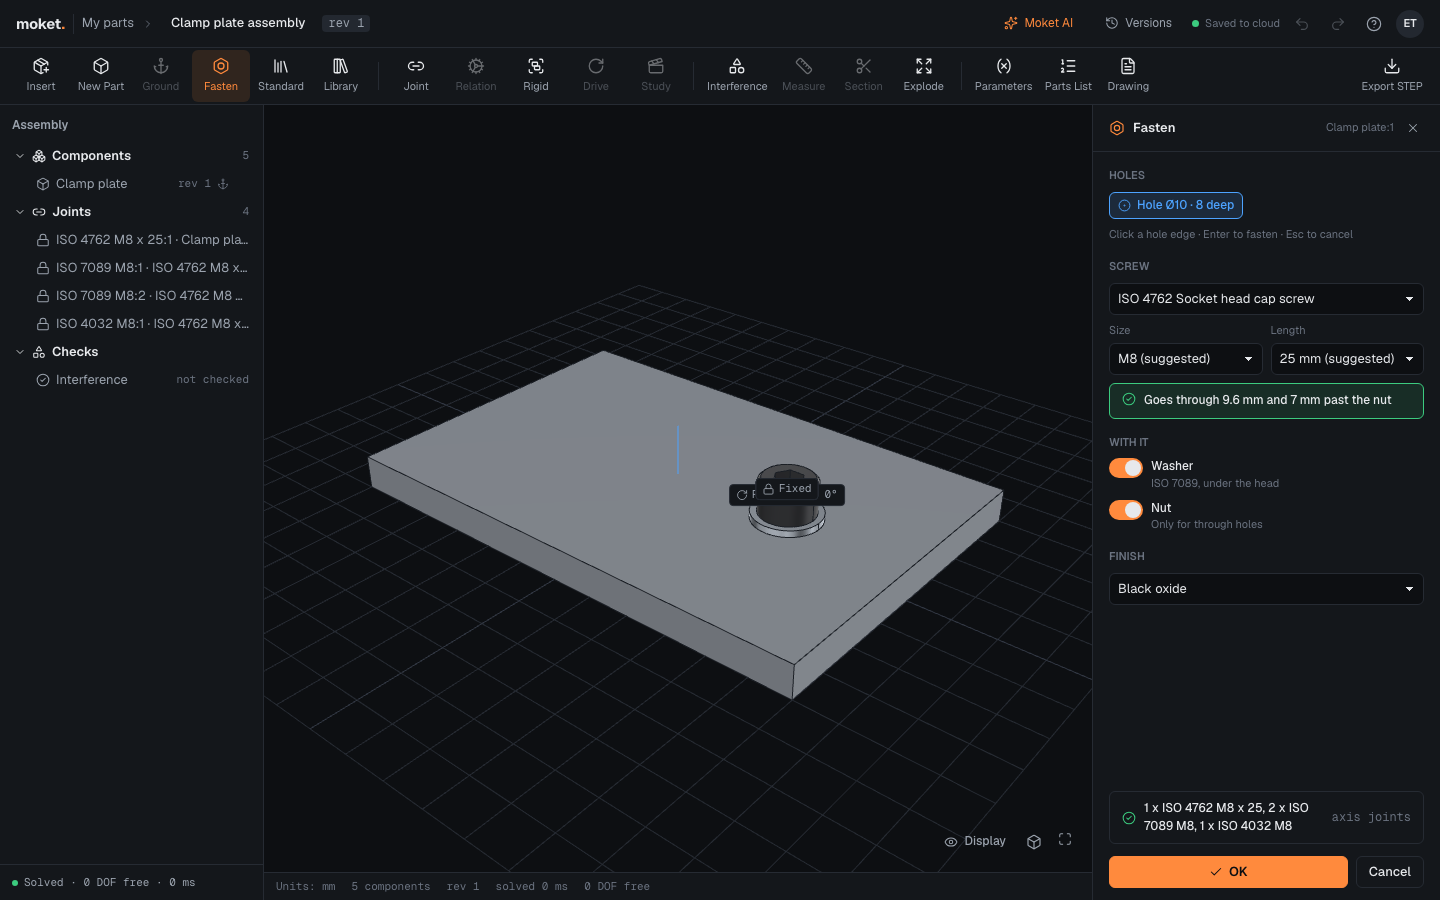The image size is (1440, 900).
Task: Click the Fasten toolbar button
Action: click(x=221, y=75)
